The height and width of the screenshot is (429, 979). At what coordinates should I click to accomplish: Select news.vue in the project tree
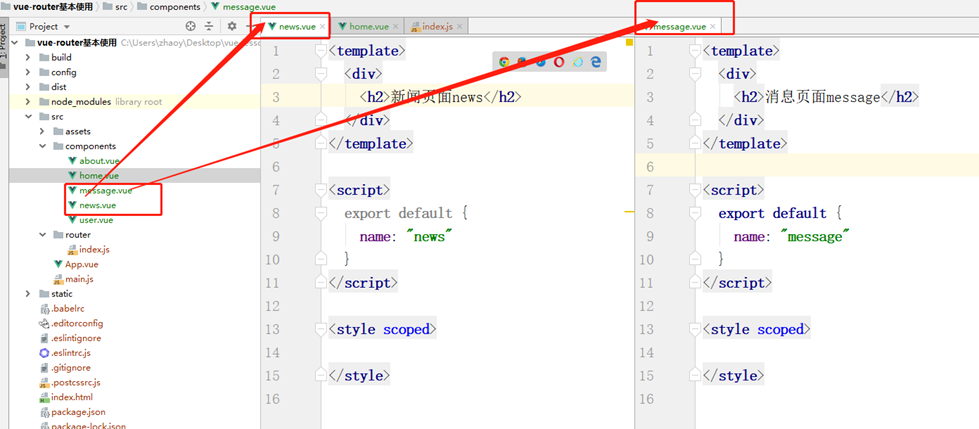(x=92, y=205)
